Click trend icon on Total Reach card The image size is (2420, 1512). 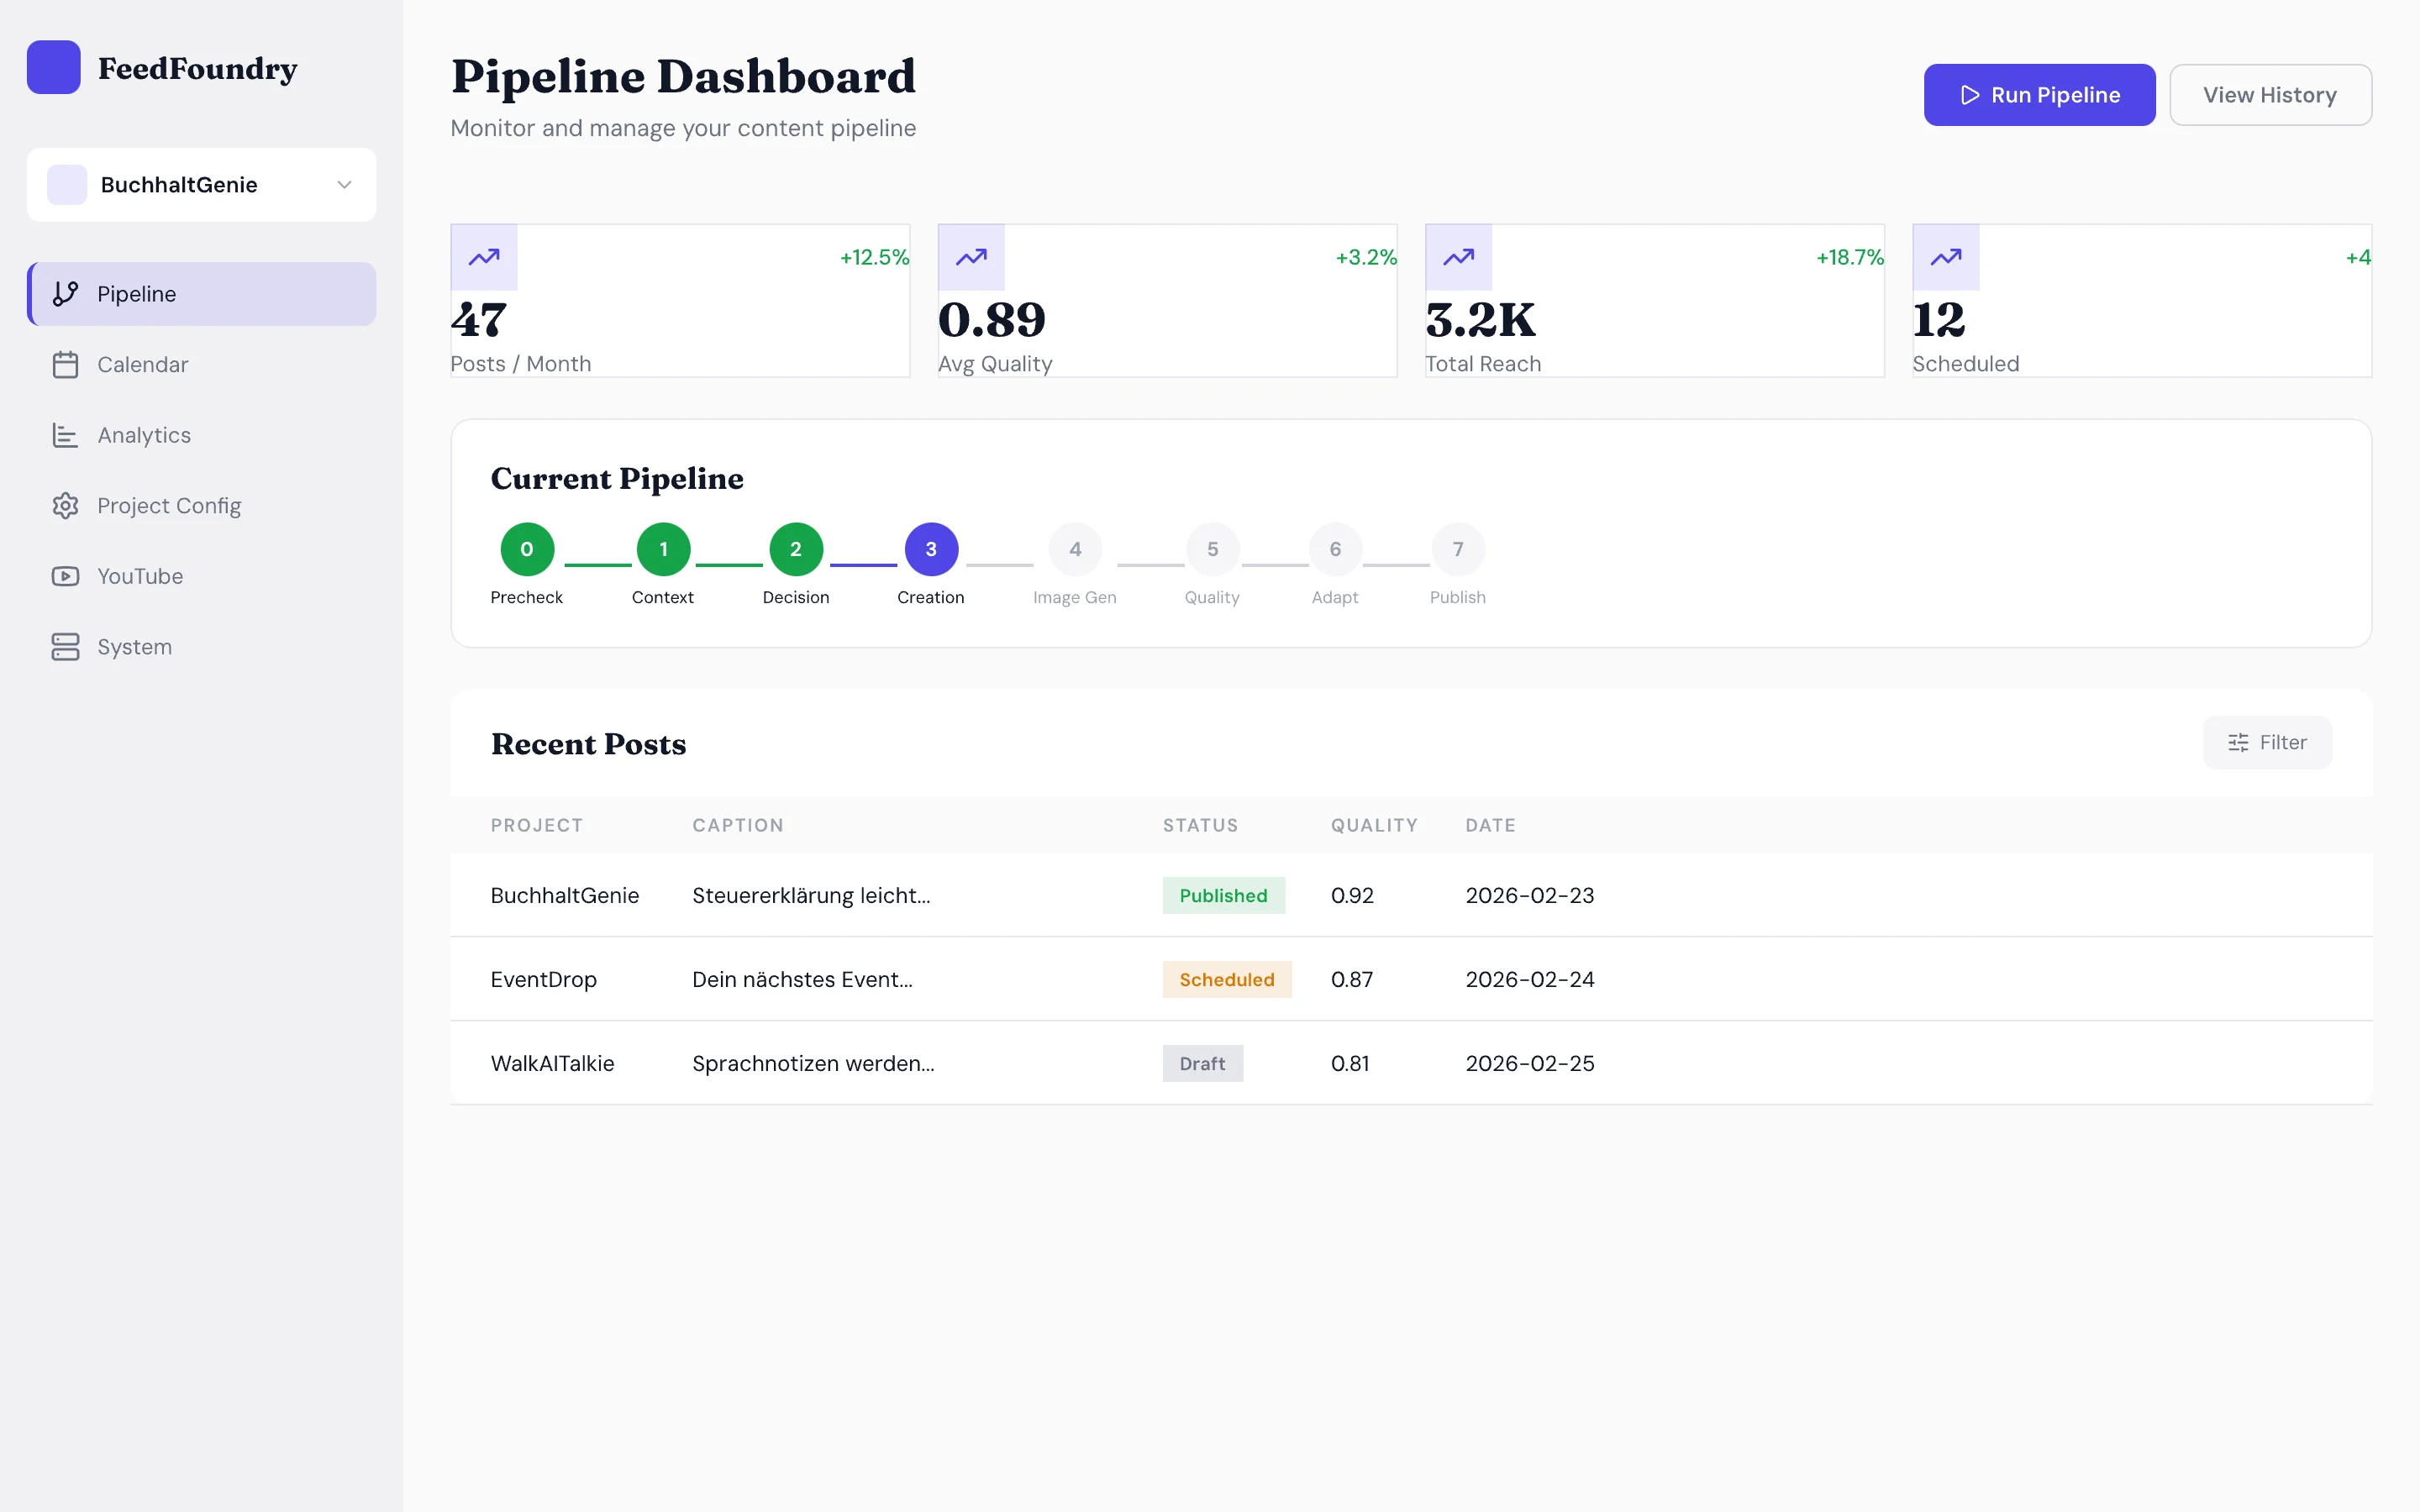[1458, 257]
